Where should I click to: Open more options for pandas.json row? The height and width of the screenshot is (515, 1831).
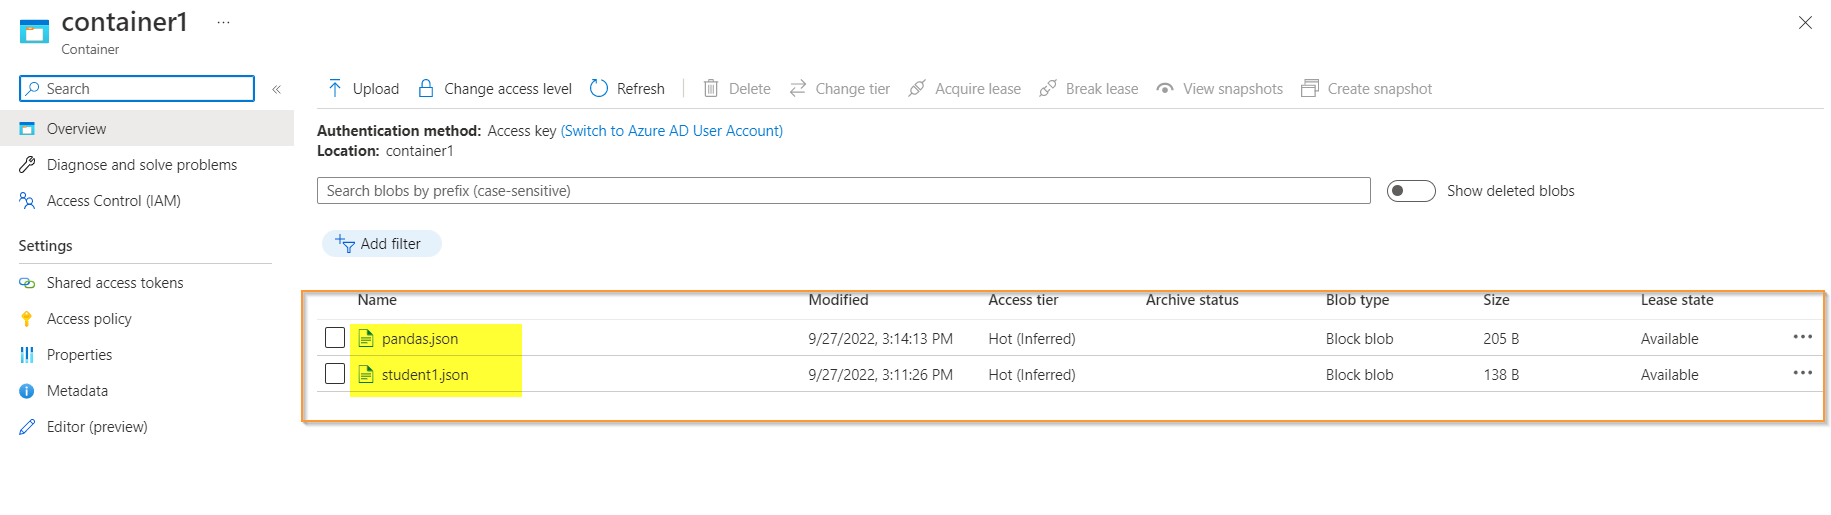pyautogui.click(x=1802, y=337)
